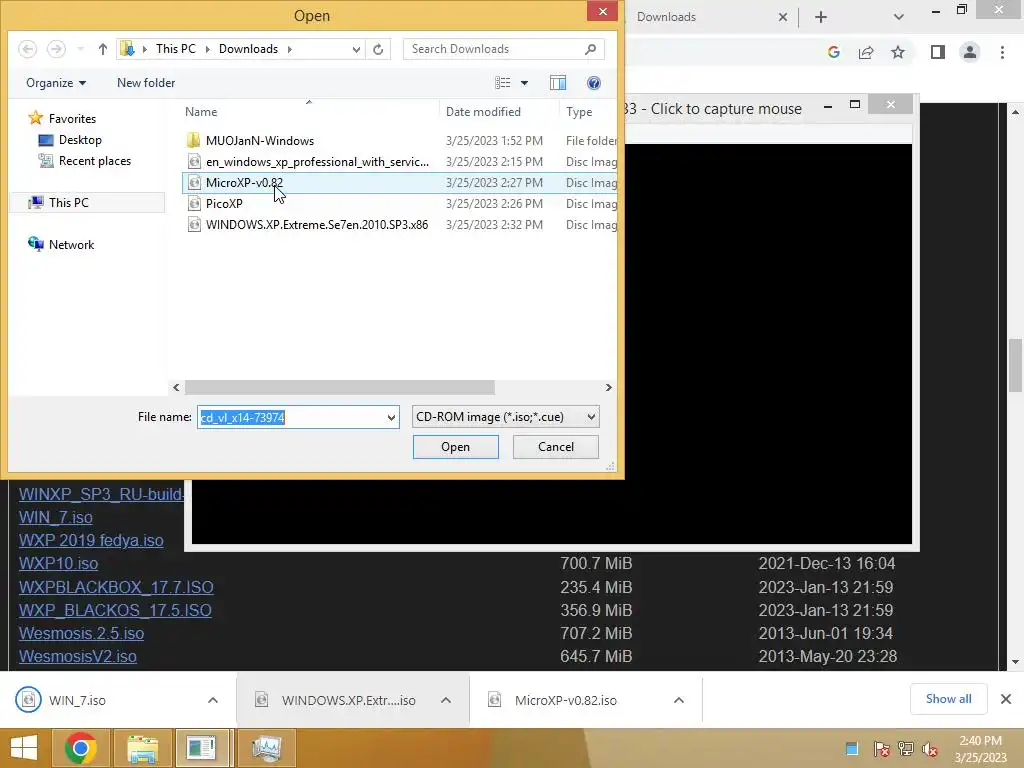
Task: Click the muted volume tray icon
Action: point(930,748)
